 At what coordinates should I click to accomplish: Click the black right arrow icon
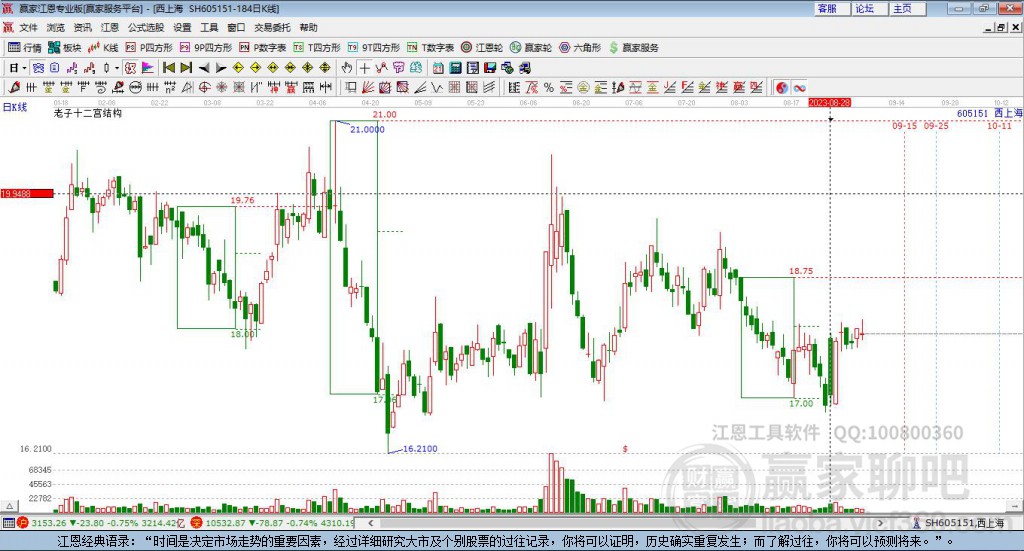point(221,68)
